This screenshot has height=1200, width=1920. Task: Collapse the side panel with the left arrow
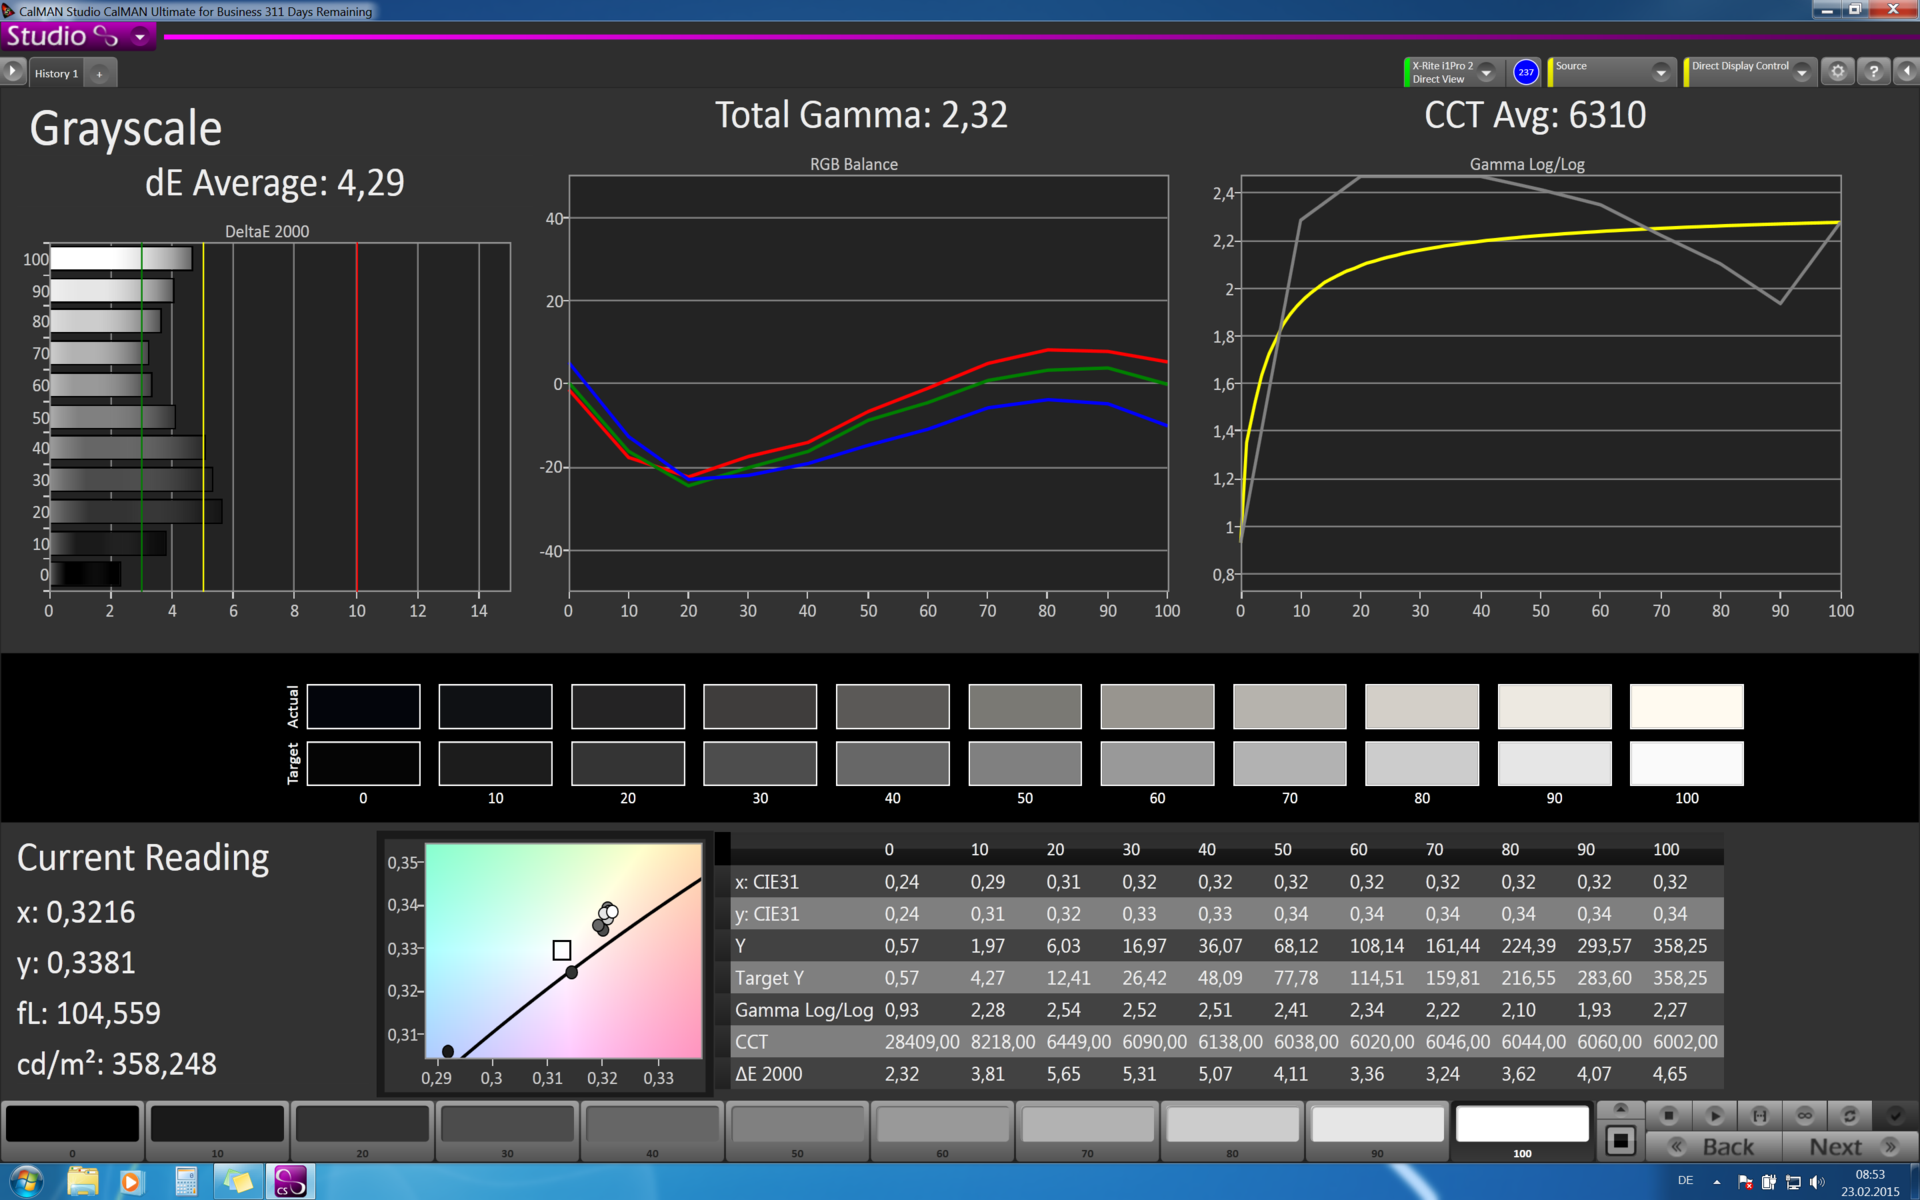(1906, 71)
